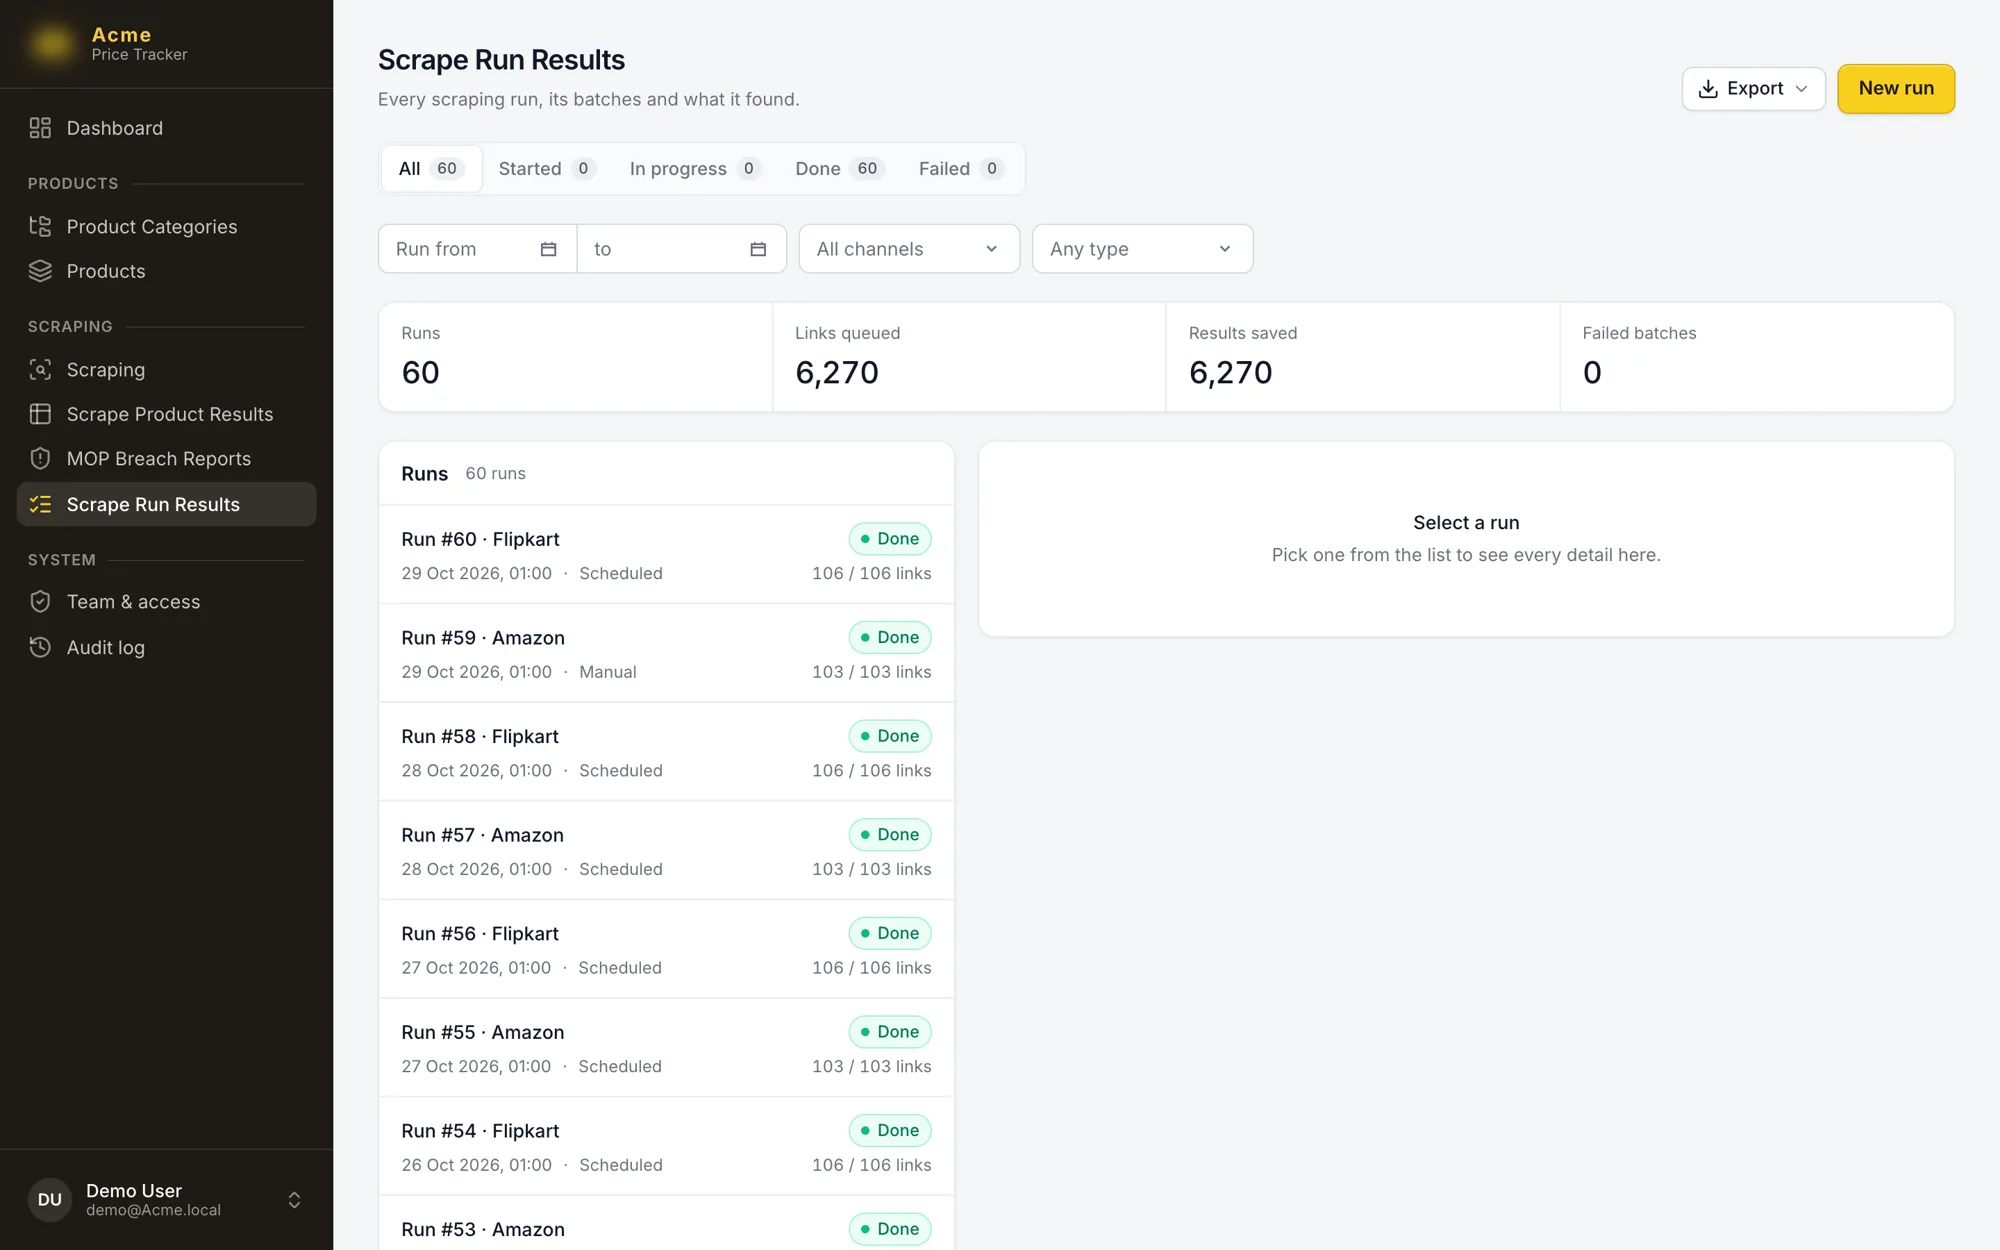2000x1250 pixels.
Task: Click the Team & access shield-check icon
Action: [x=40, y=601]
